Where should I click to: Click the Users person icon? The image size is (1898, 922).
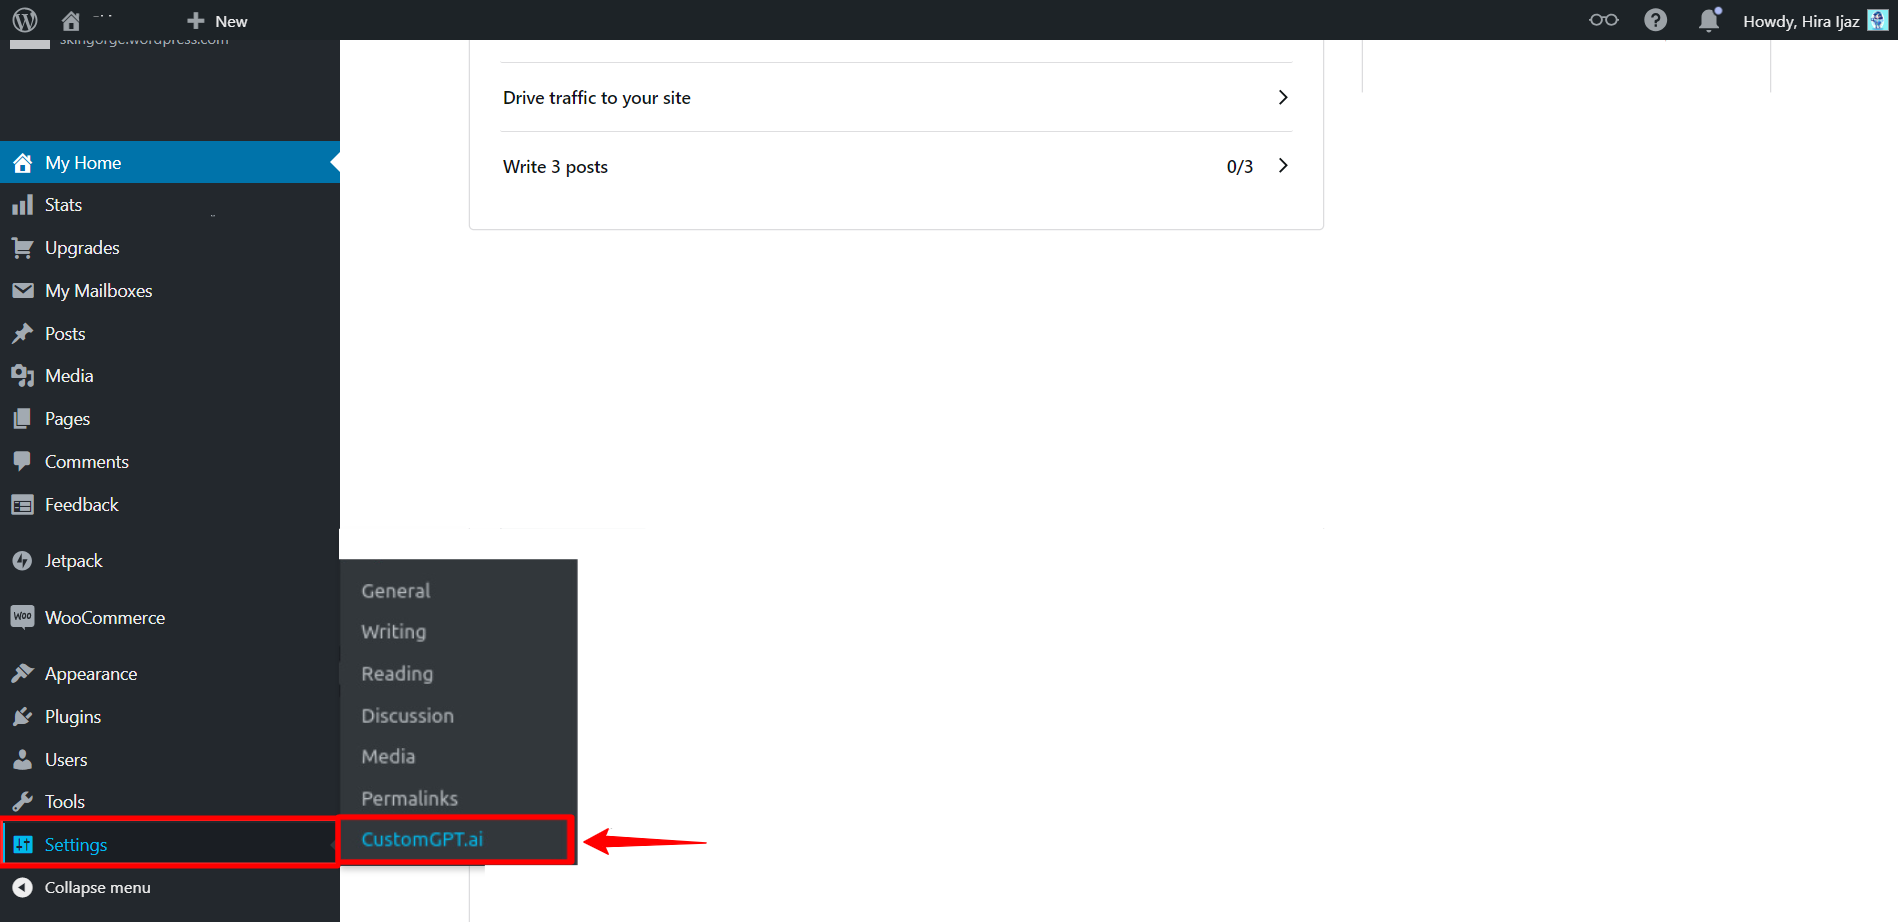22,760
